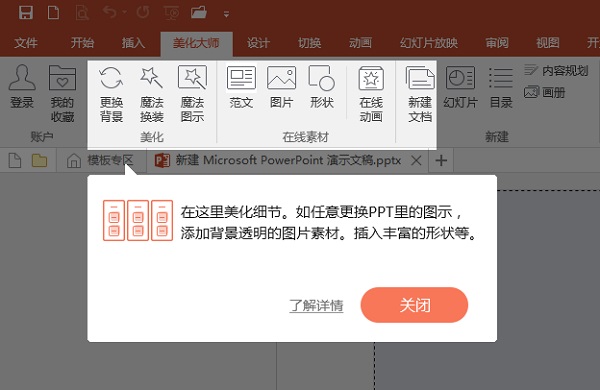Screen dimensions: 600x390
Task: Click the new file icon on document tab bar
Action: (x=15, y=160)
